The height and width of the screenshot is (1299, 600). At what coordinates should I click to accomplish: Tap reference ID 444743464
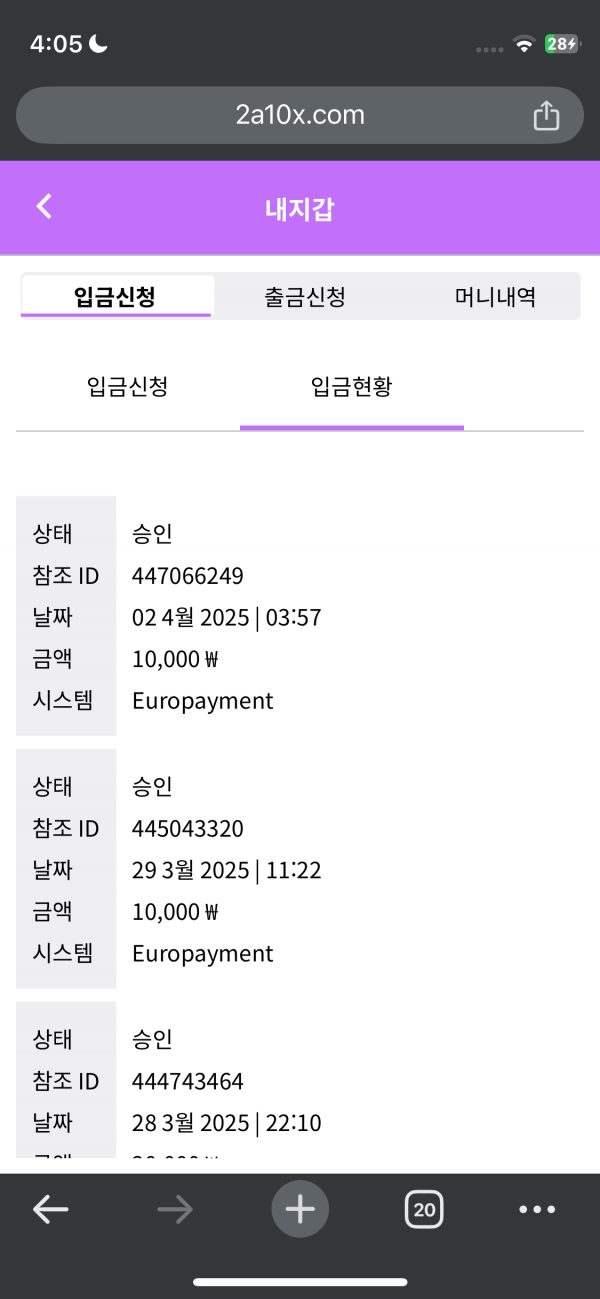coord(188,1081)
